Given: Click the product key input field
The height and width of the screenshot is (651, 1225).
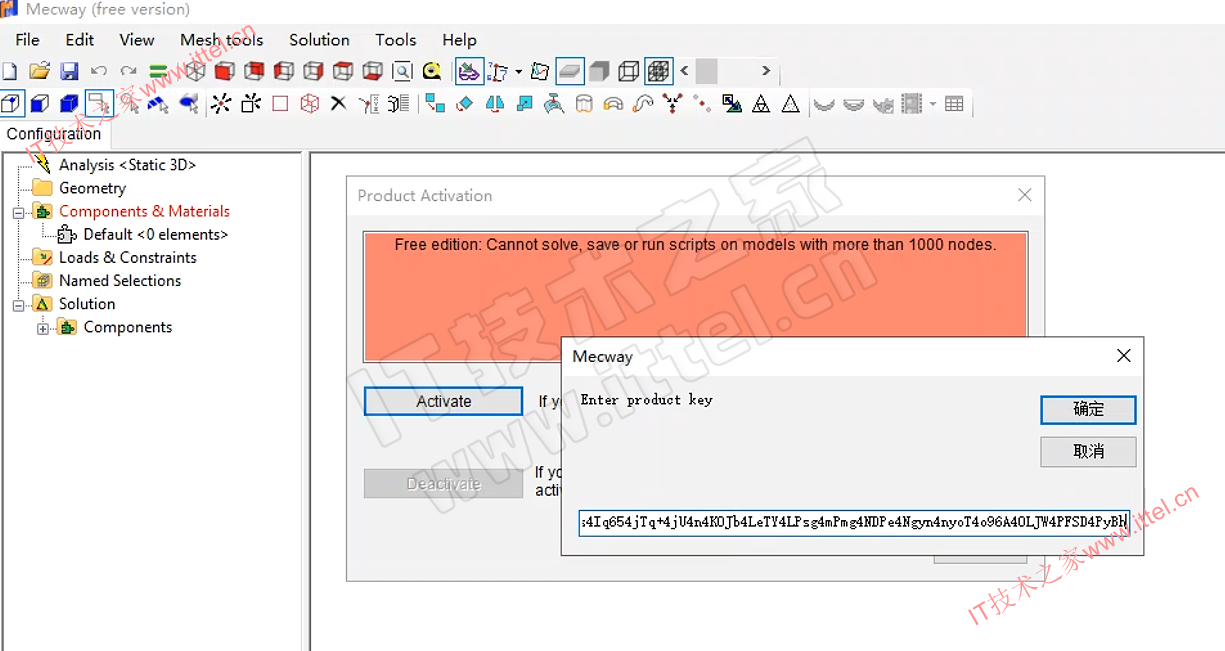Looking at the screenshot, I should click(x=854, y=521).
